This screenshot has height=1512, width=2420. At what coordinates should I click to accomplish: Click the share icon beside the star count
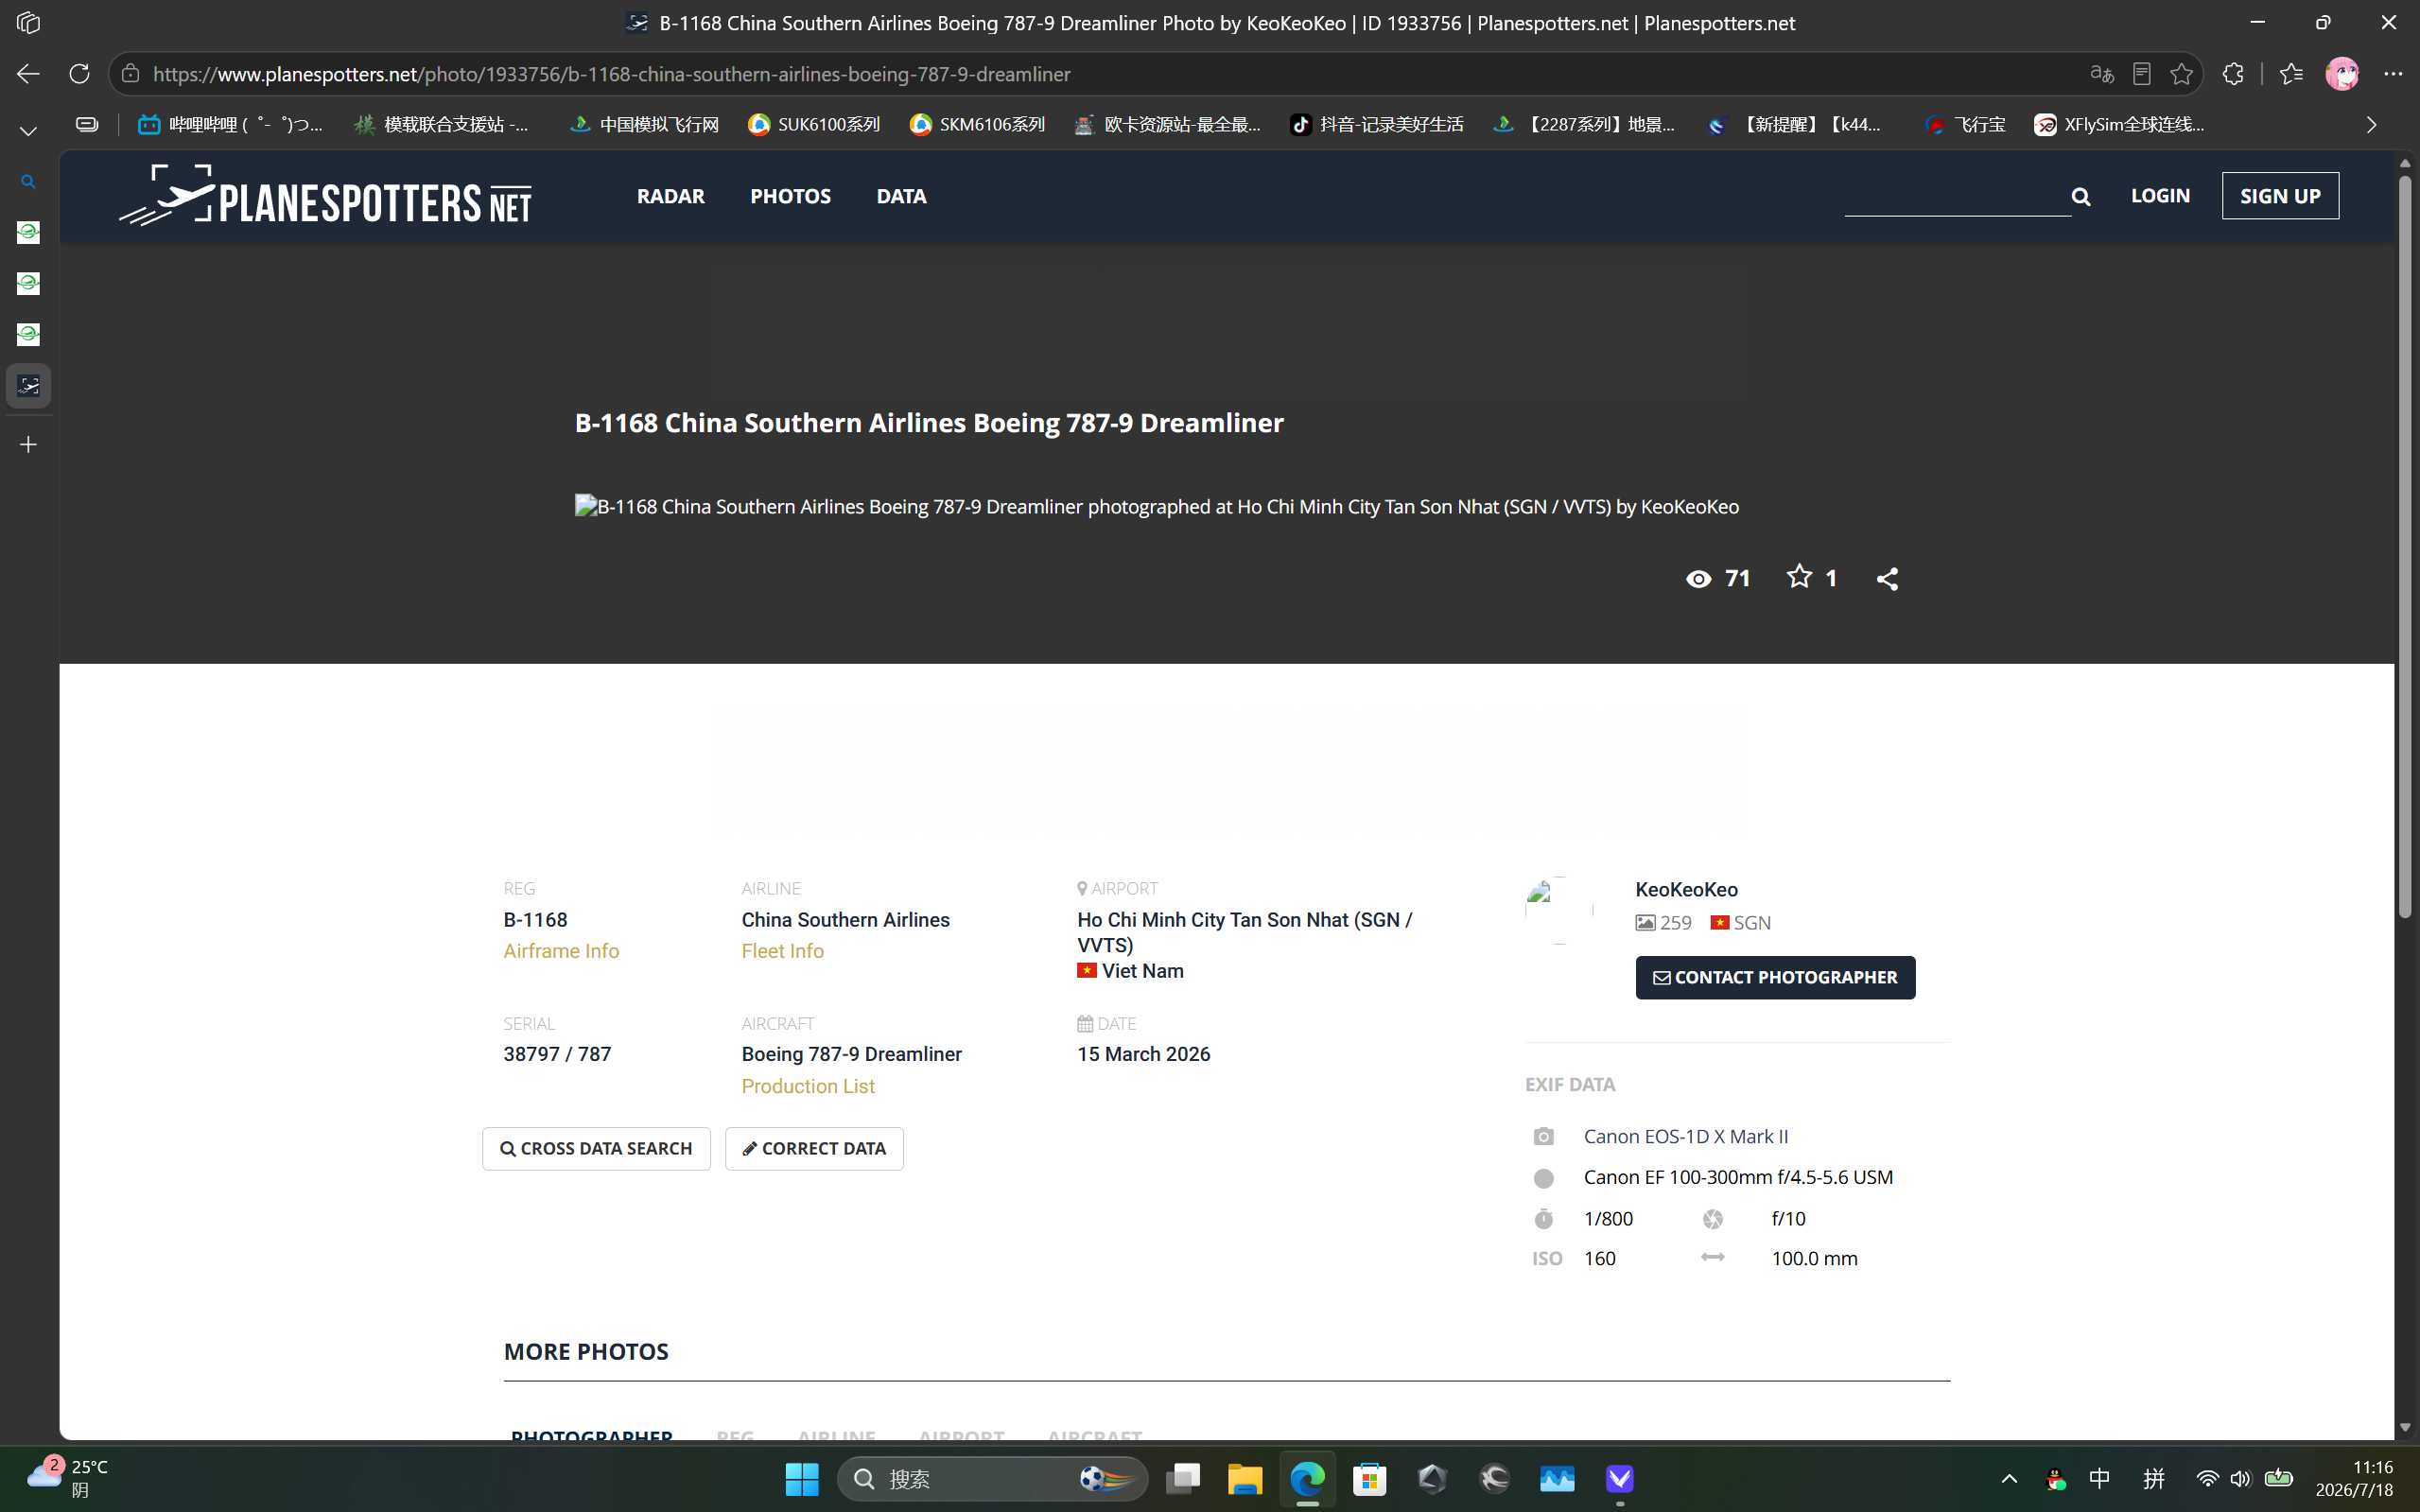tap(1887, 579)
